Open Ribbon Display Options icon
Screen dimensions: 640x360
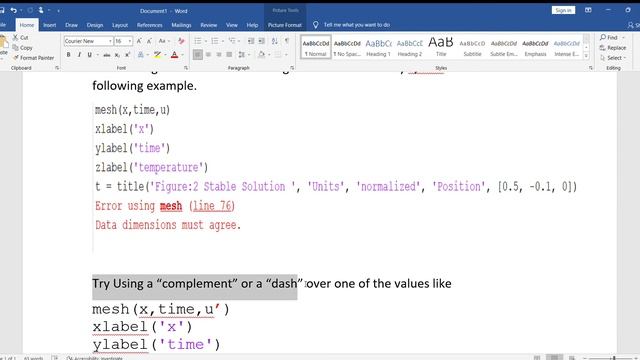pyautogui.click(x=588, y=10)
